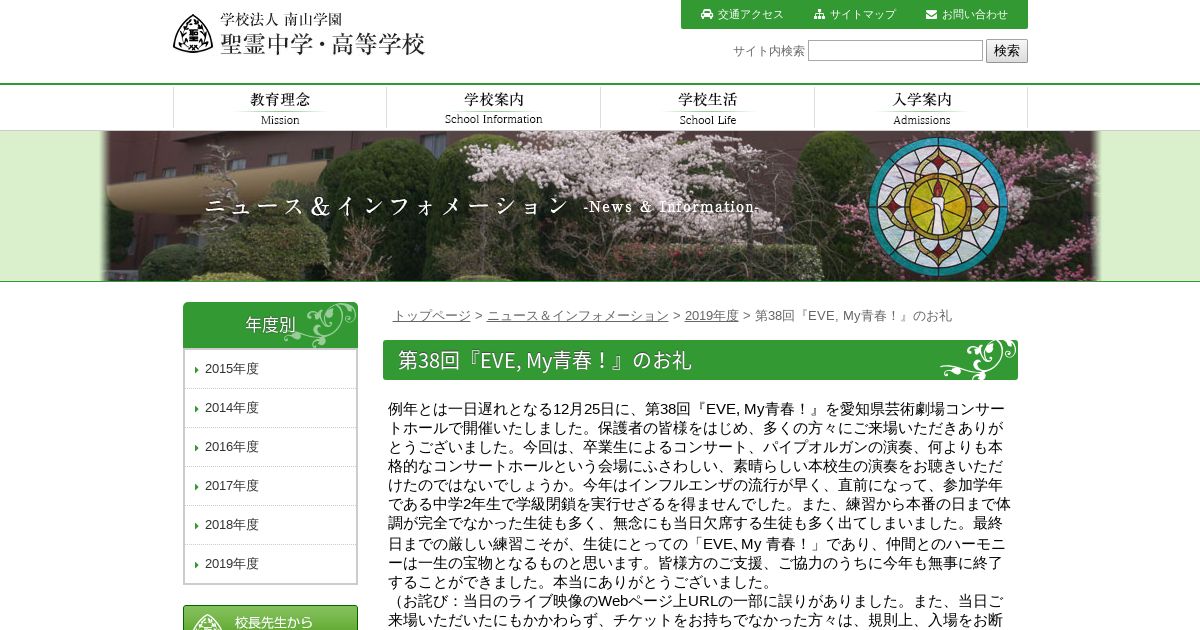The width and height of the screenshot is (1200, 630).
Task: Click the school emblem logo
Action: click(193, 34)
